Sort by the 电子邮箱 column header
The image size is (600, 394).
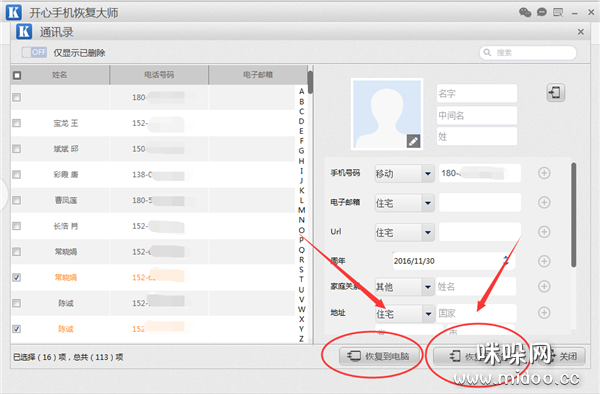[x=258, y=75]
